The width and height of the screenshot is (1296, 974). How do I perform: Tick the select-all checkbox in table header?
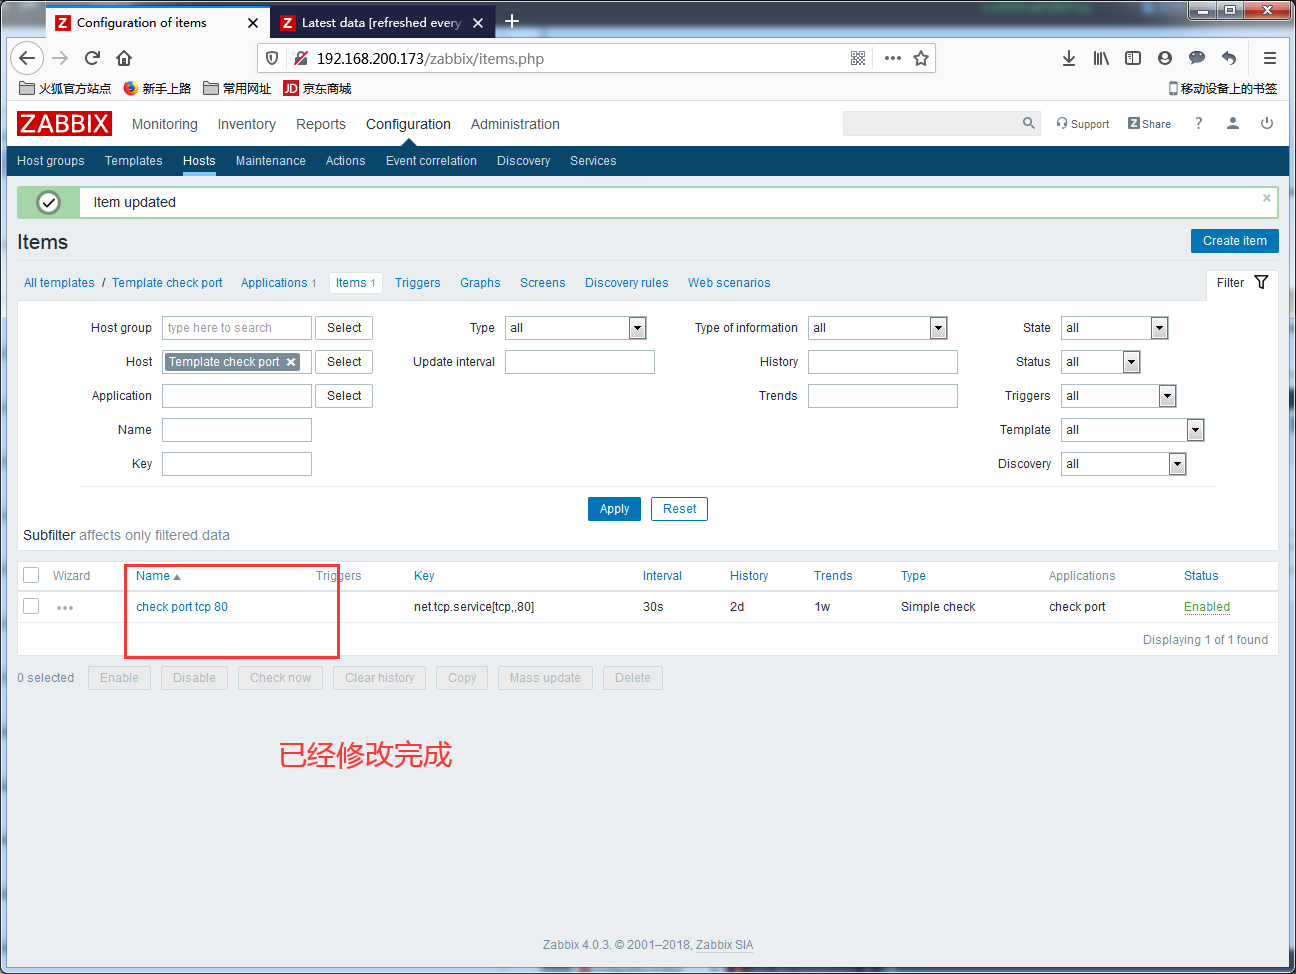[x=31, y=575]
